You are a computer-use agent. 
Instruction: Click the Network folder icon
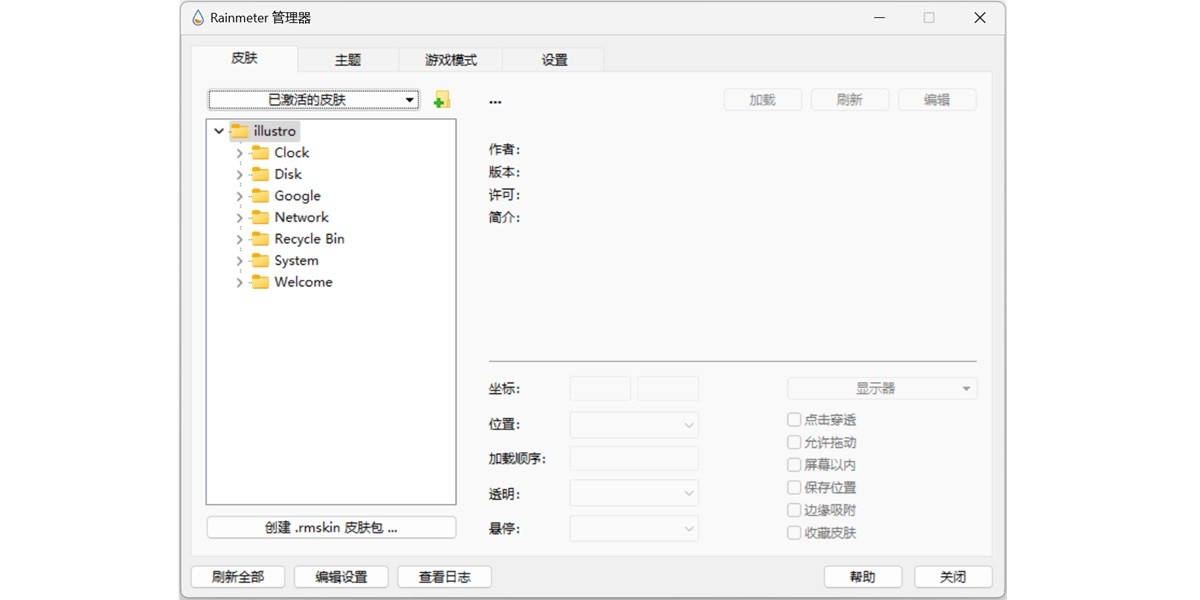(x=260, y=217)
